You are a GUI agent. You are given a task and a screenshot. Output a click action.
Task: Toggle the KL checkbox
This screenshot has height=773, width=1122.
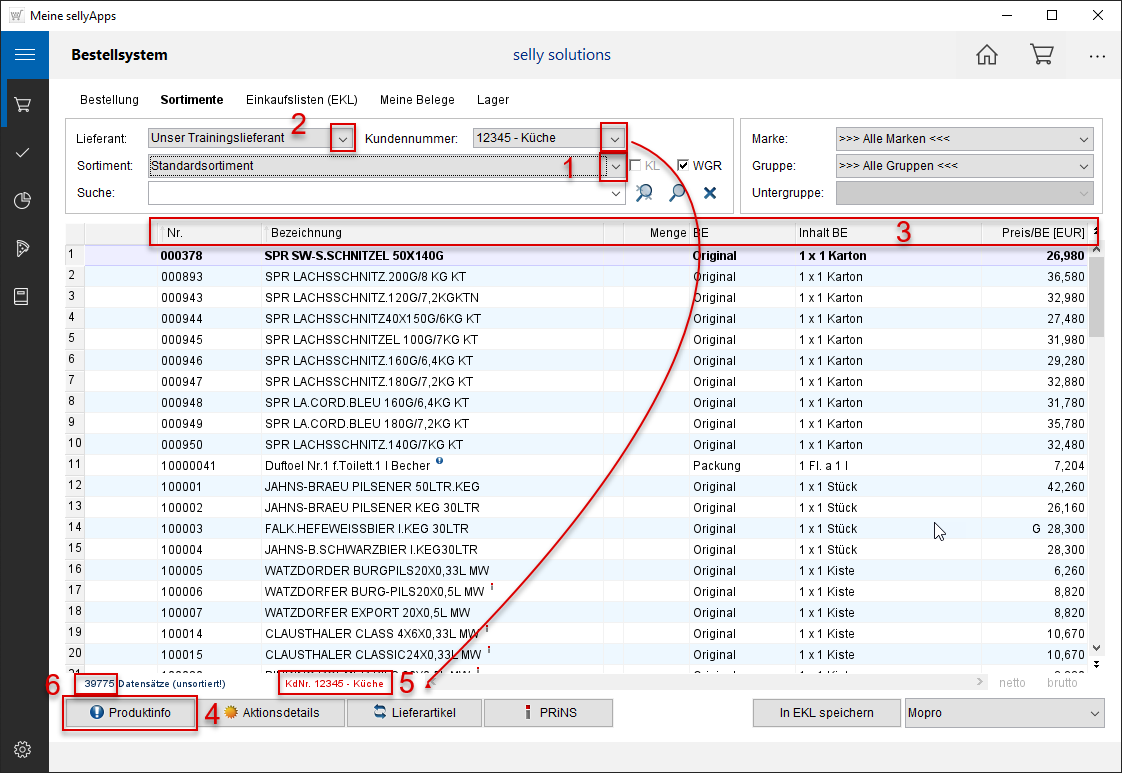pyautogui.click(x=636, y=166)
